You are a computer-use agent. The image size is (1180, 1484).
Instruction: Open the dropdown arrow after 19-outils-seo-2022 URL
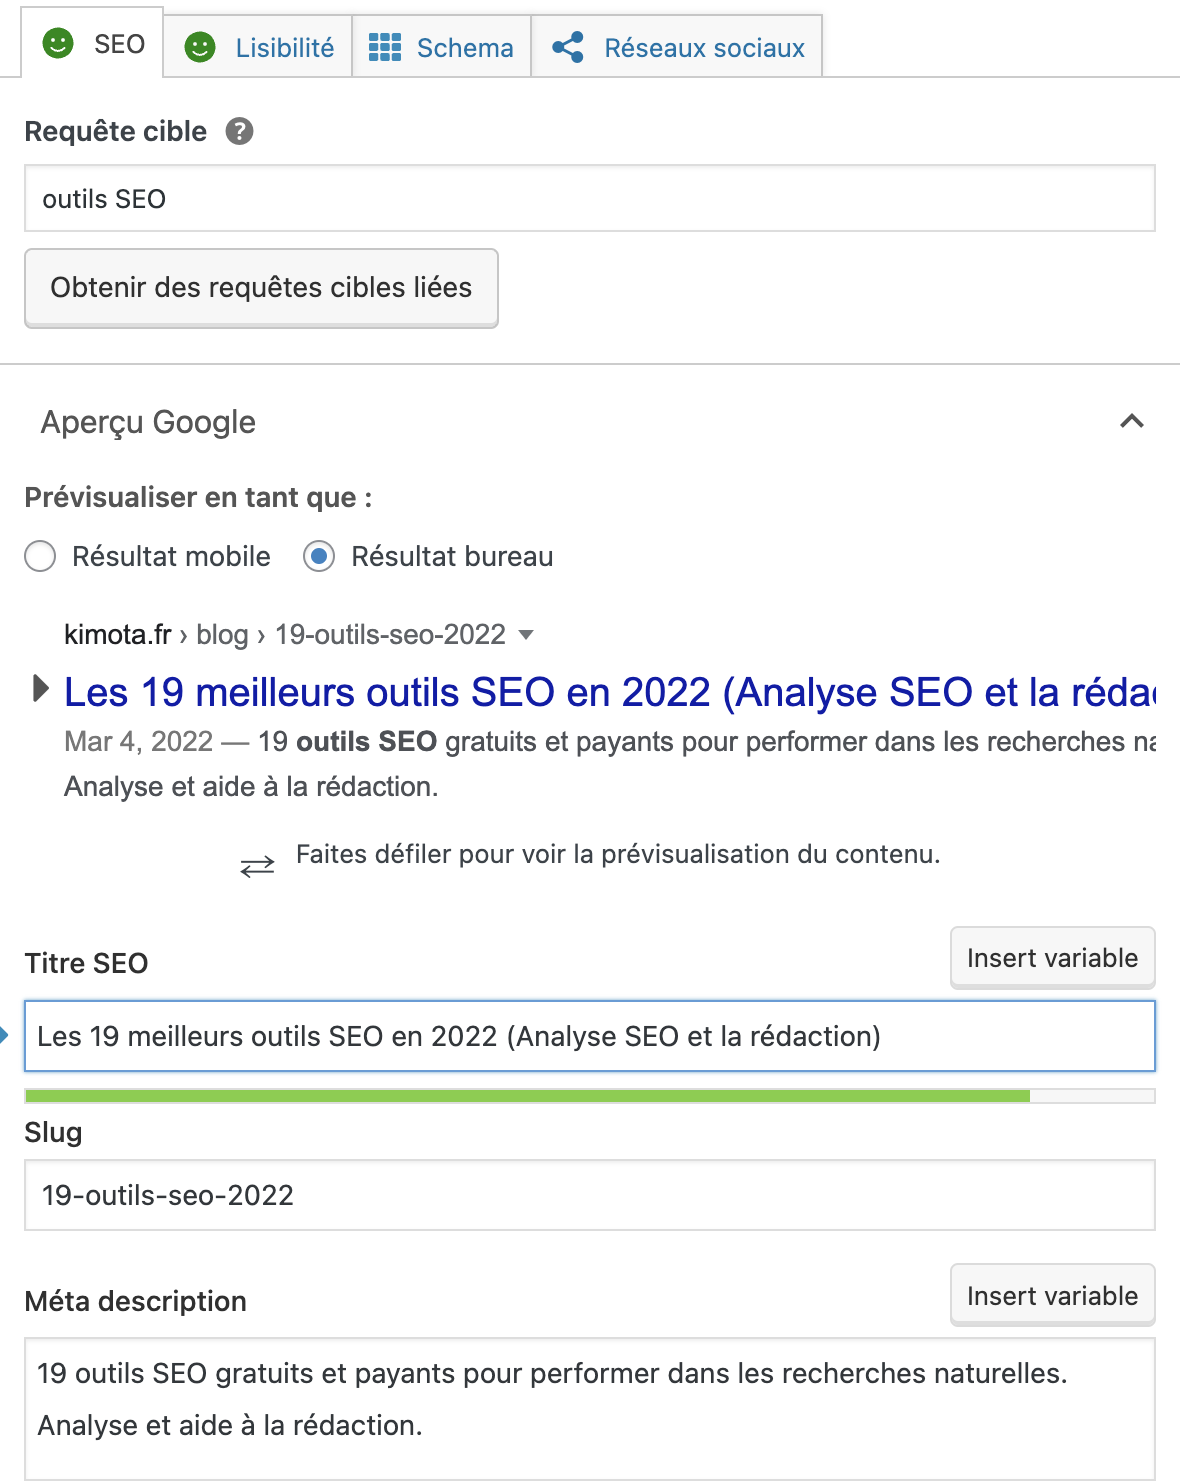pyautogui.click(x=527, y=635)
